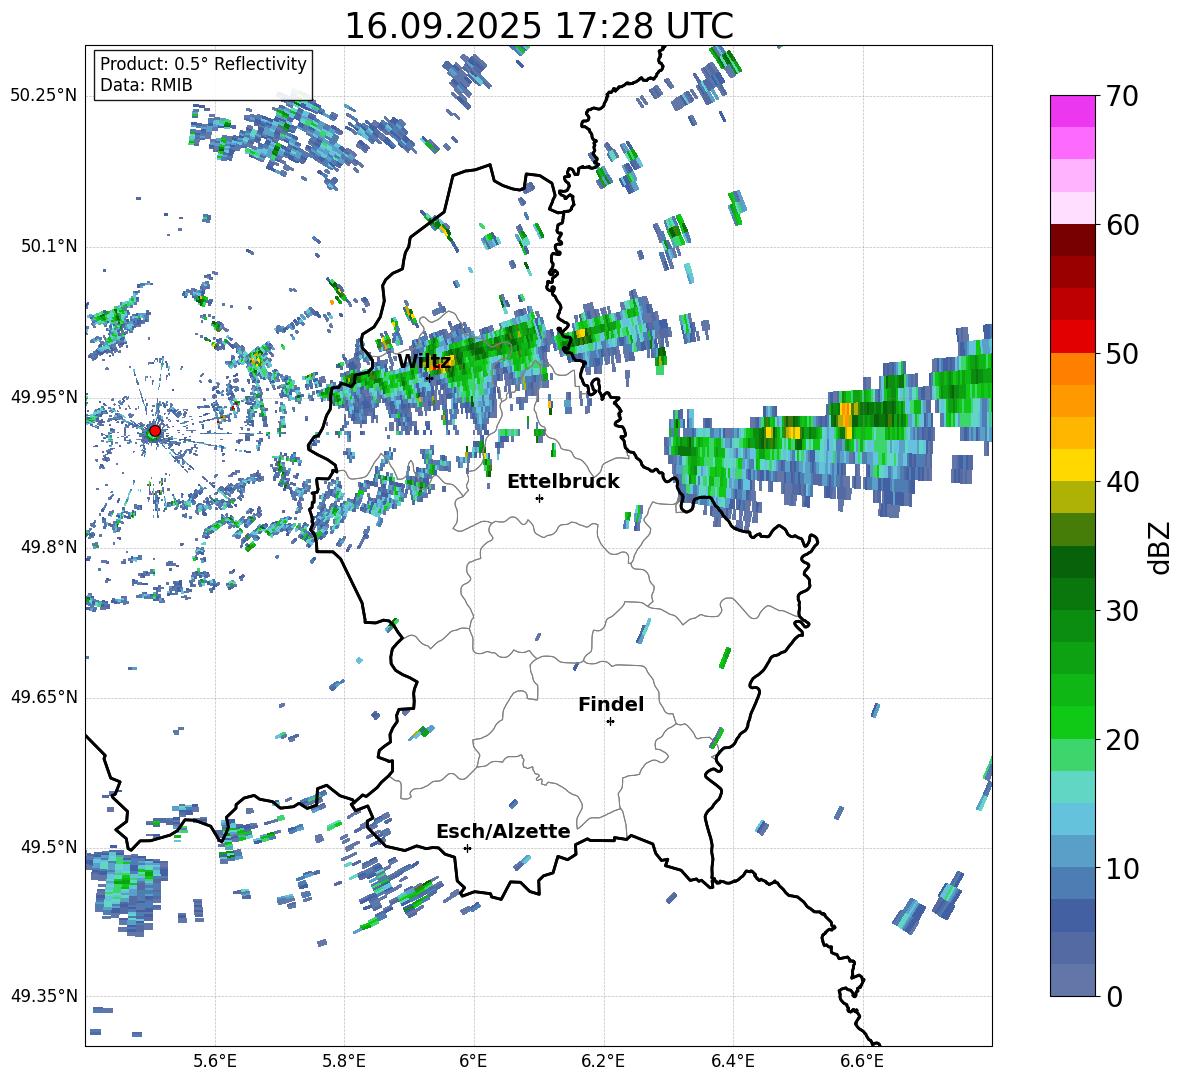Click the 6°E longitude label
The height and width of the screenshot is (1081, 1184).
tap(473, 1061)
